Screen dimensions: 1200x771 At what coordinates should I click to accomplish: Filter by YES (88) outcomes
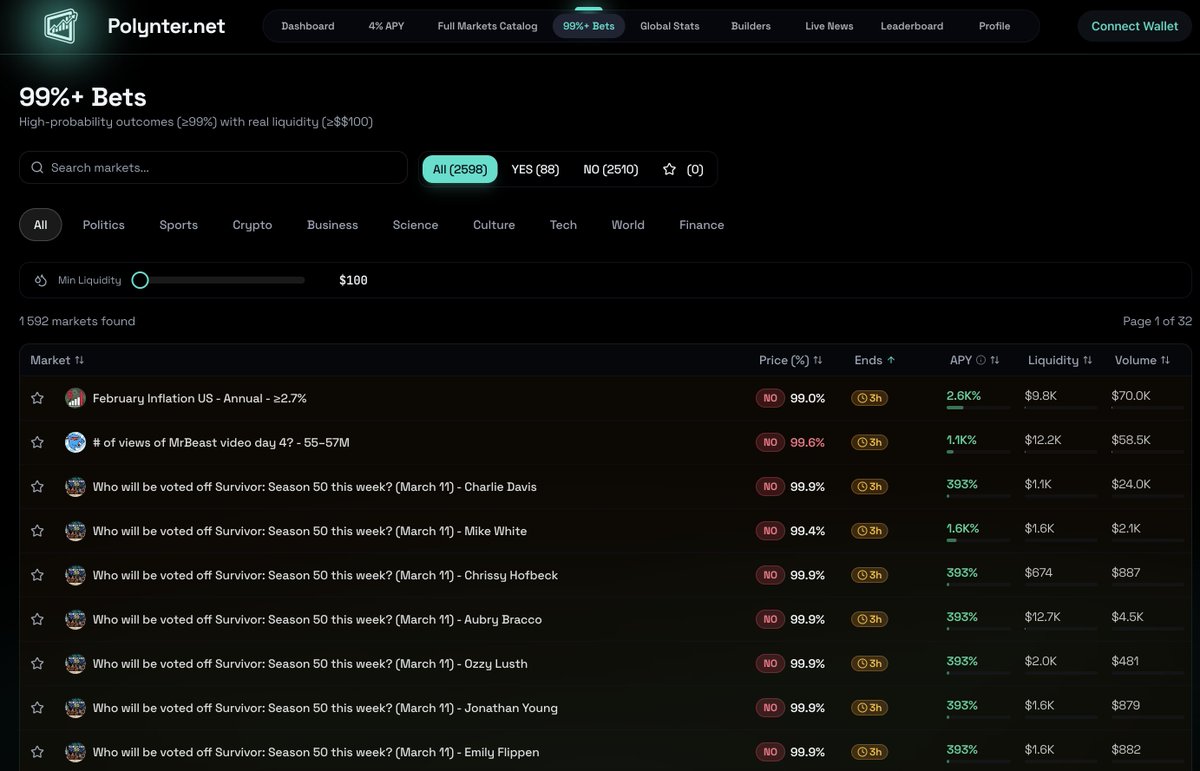pos(535,169)
